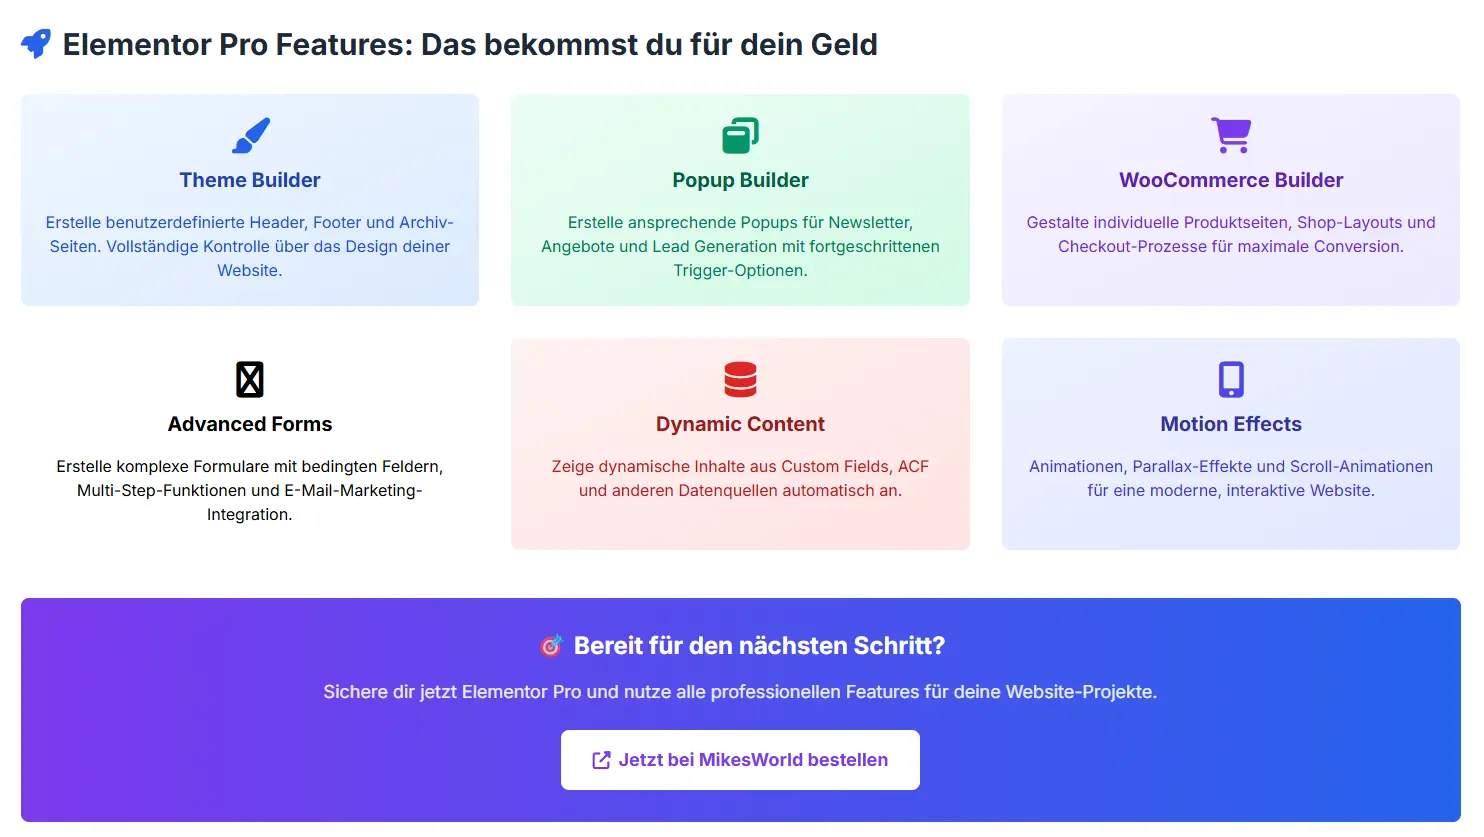
Task: Click the Dynamic Content heading
Action: (x=740, y=424)
